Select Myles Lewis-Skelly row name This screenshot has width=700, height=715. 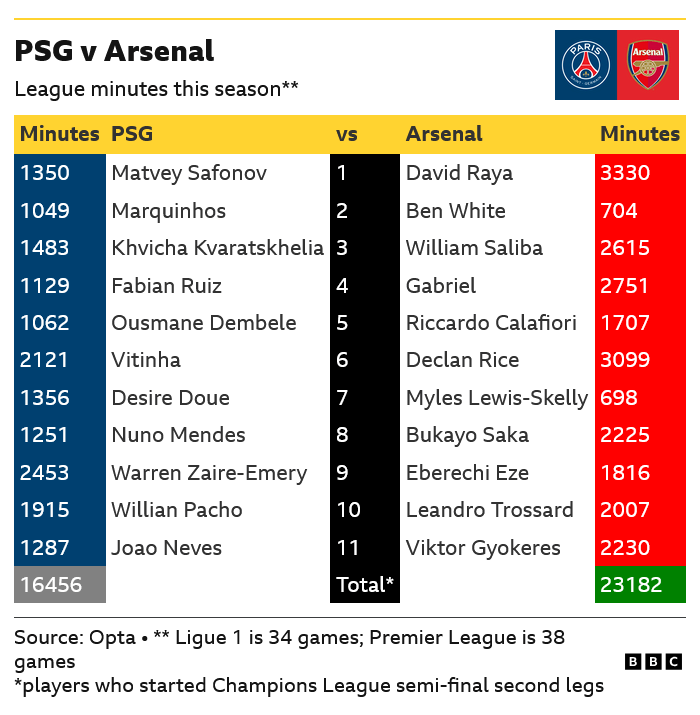point(497,398)
